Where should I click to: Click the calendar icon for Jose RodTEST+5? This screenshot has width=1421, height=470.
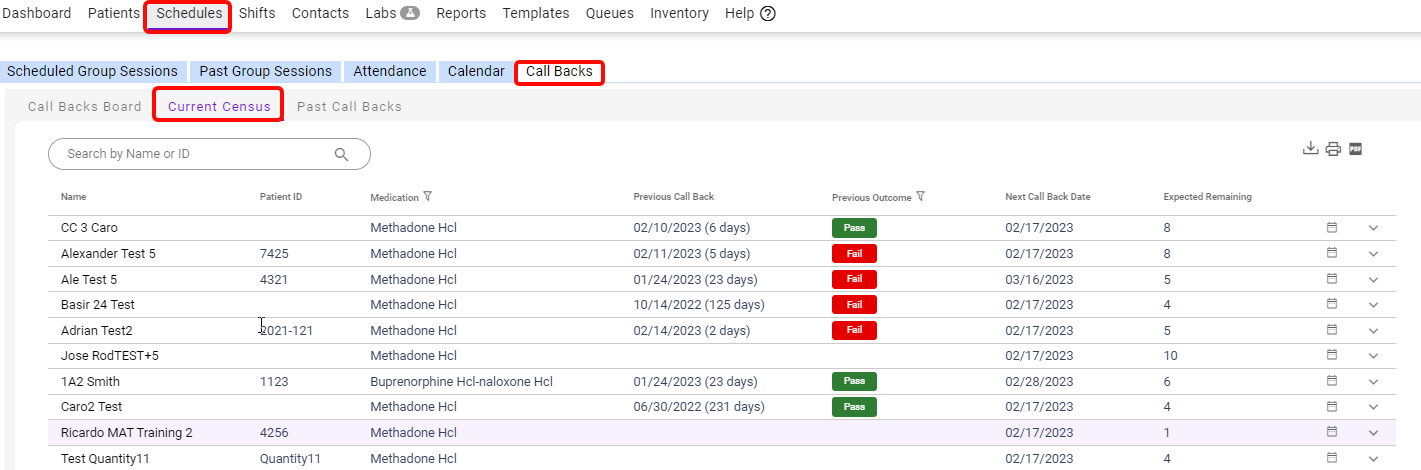point(1331,355)
